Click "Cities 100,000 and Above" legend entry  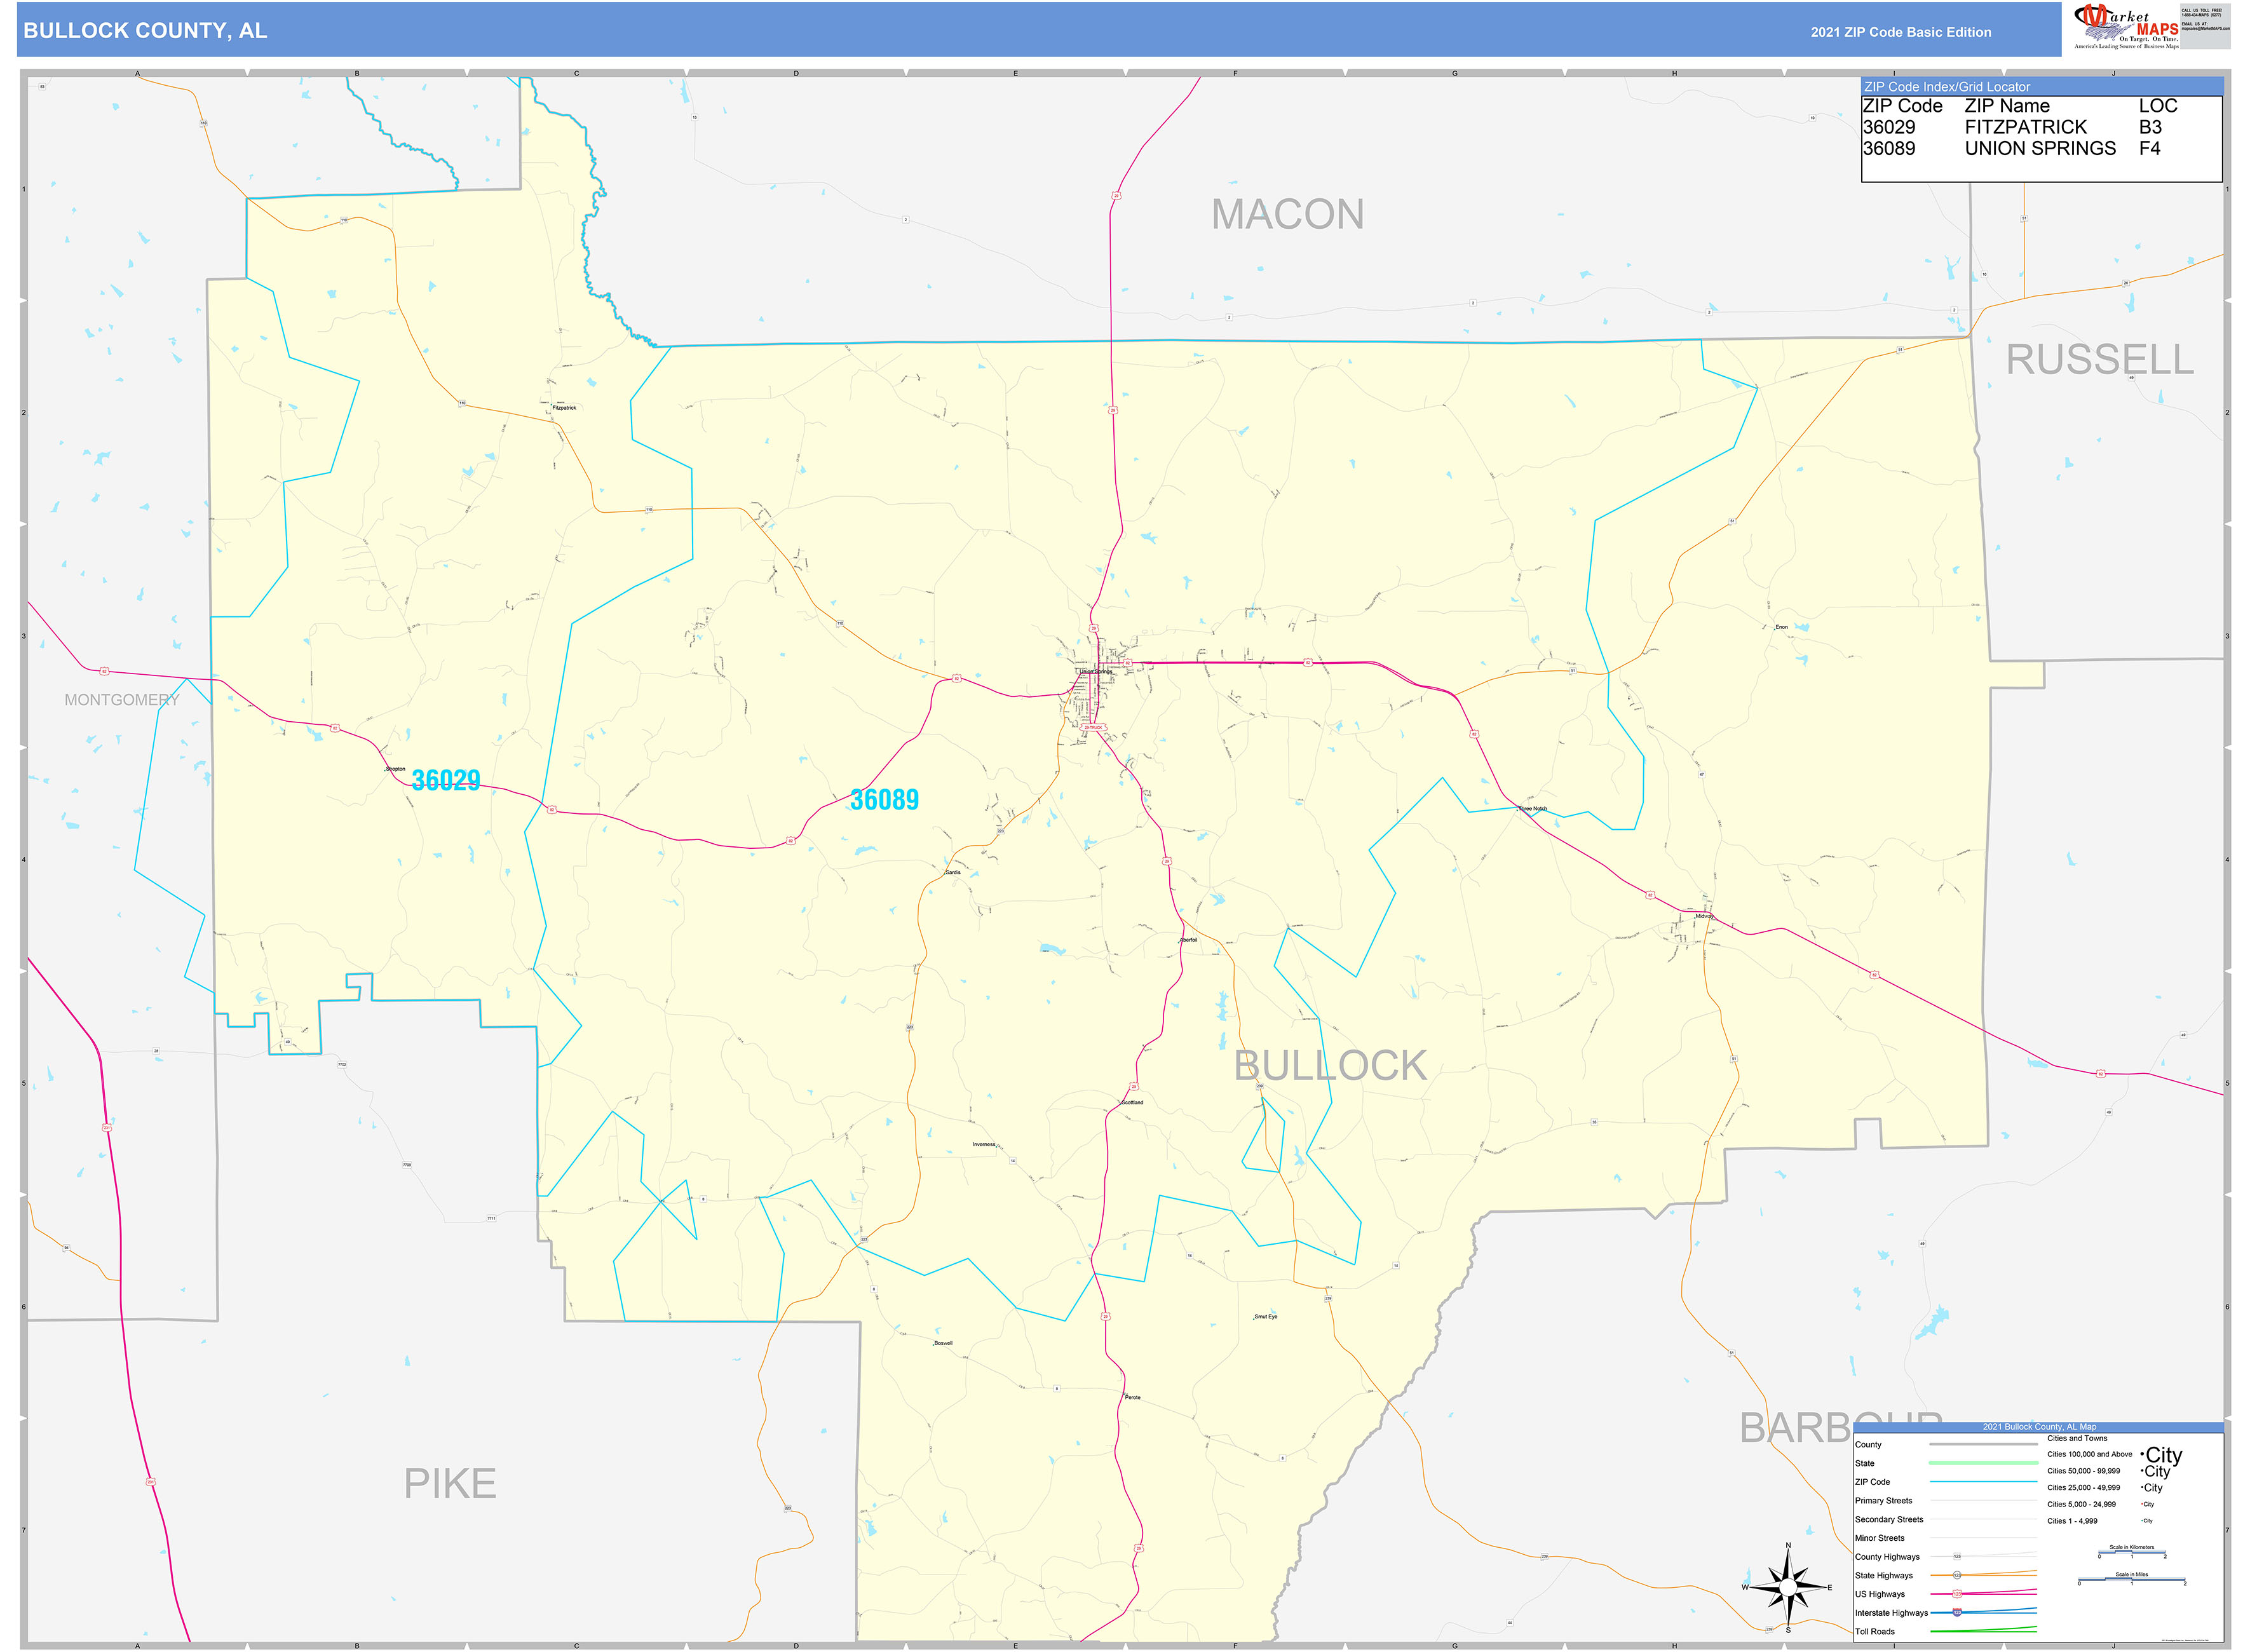click(x=2089, y=1454)
